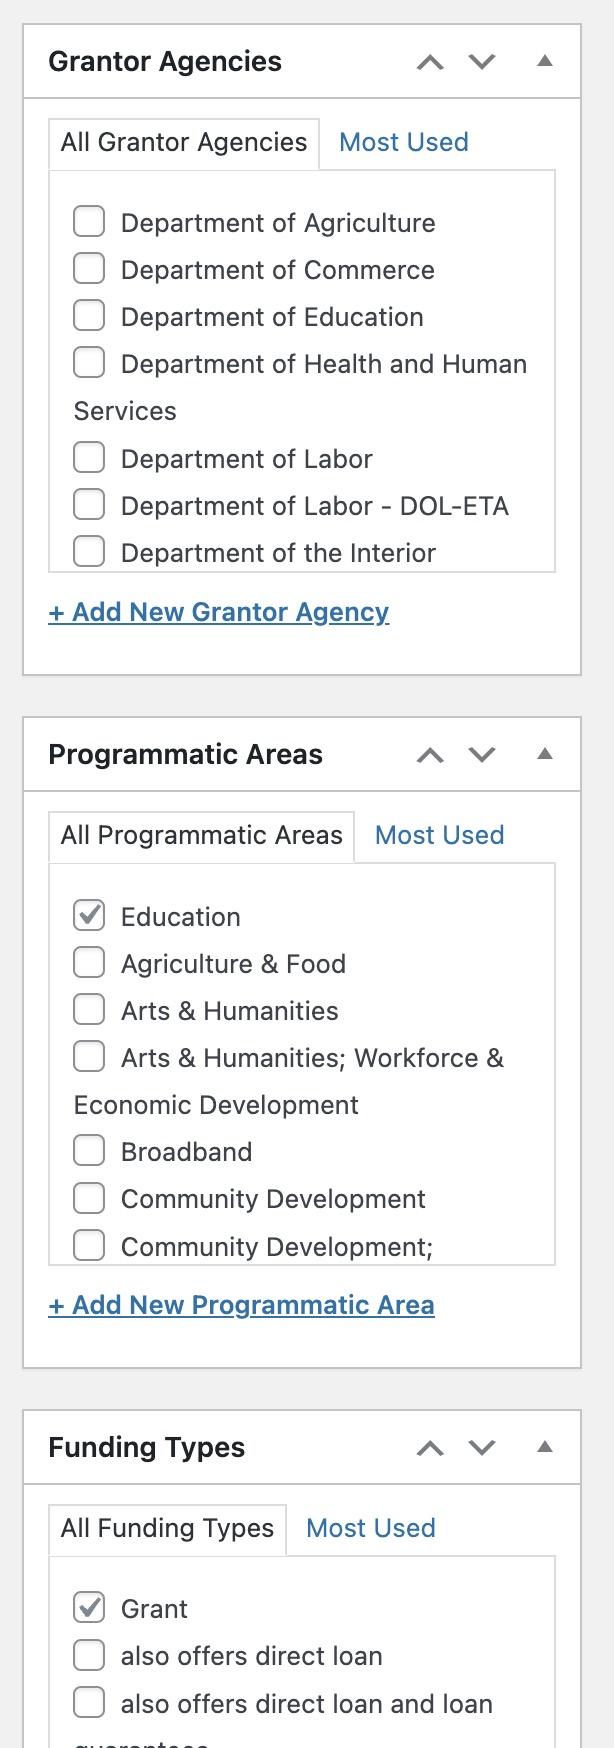Move Grantor Agencies panel down
This screenshot has width=614, height=1748.
tap(482, 62)
